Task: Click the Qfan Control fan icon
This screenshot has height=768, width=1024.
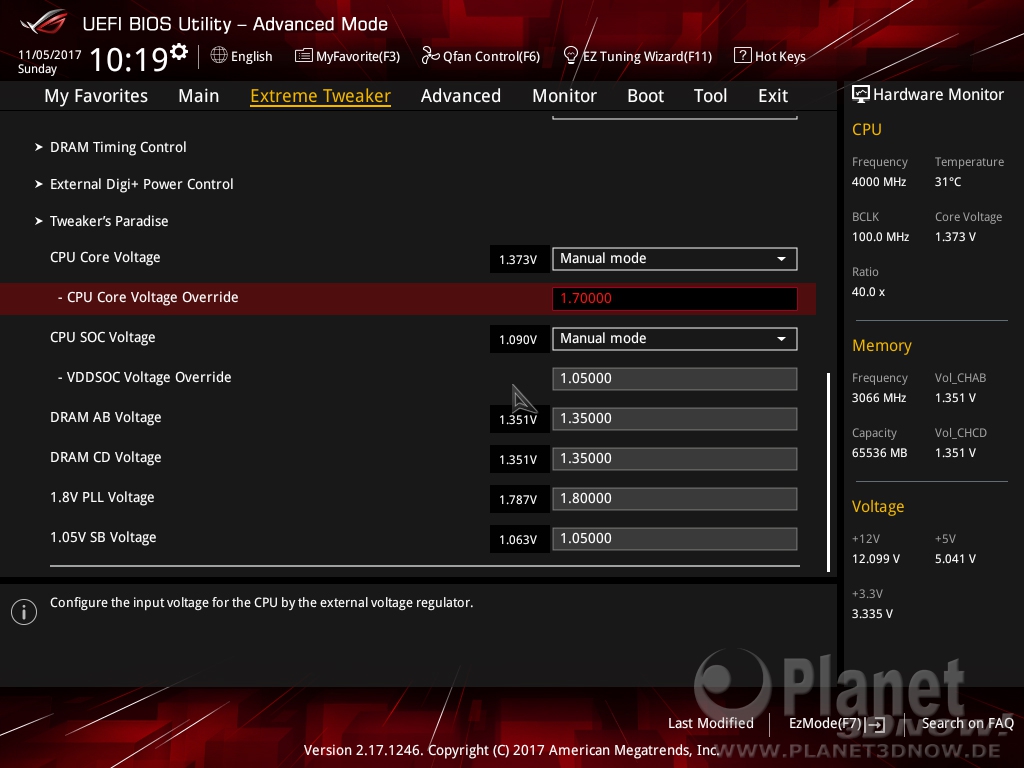Action: pos(430,56)
